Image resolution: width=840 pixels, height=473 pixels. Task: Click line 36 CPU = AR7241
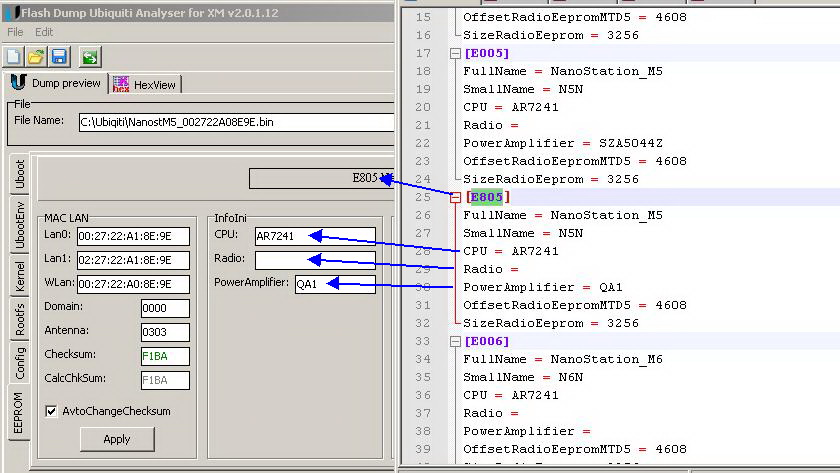click(511, 395)
